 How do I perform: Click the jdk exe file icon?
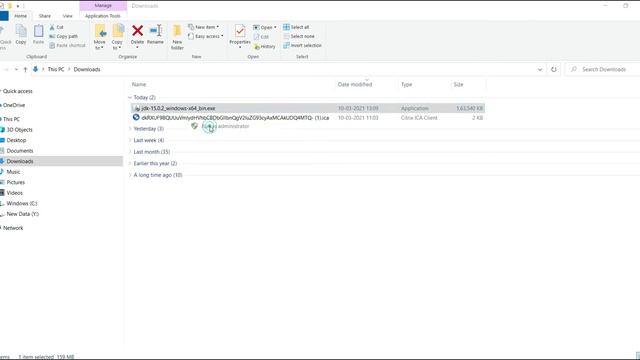click(x=137, y=109)
